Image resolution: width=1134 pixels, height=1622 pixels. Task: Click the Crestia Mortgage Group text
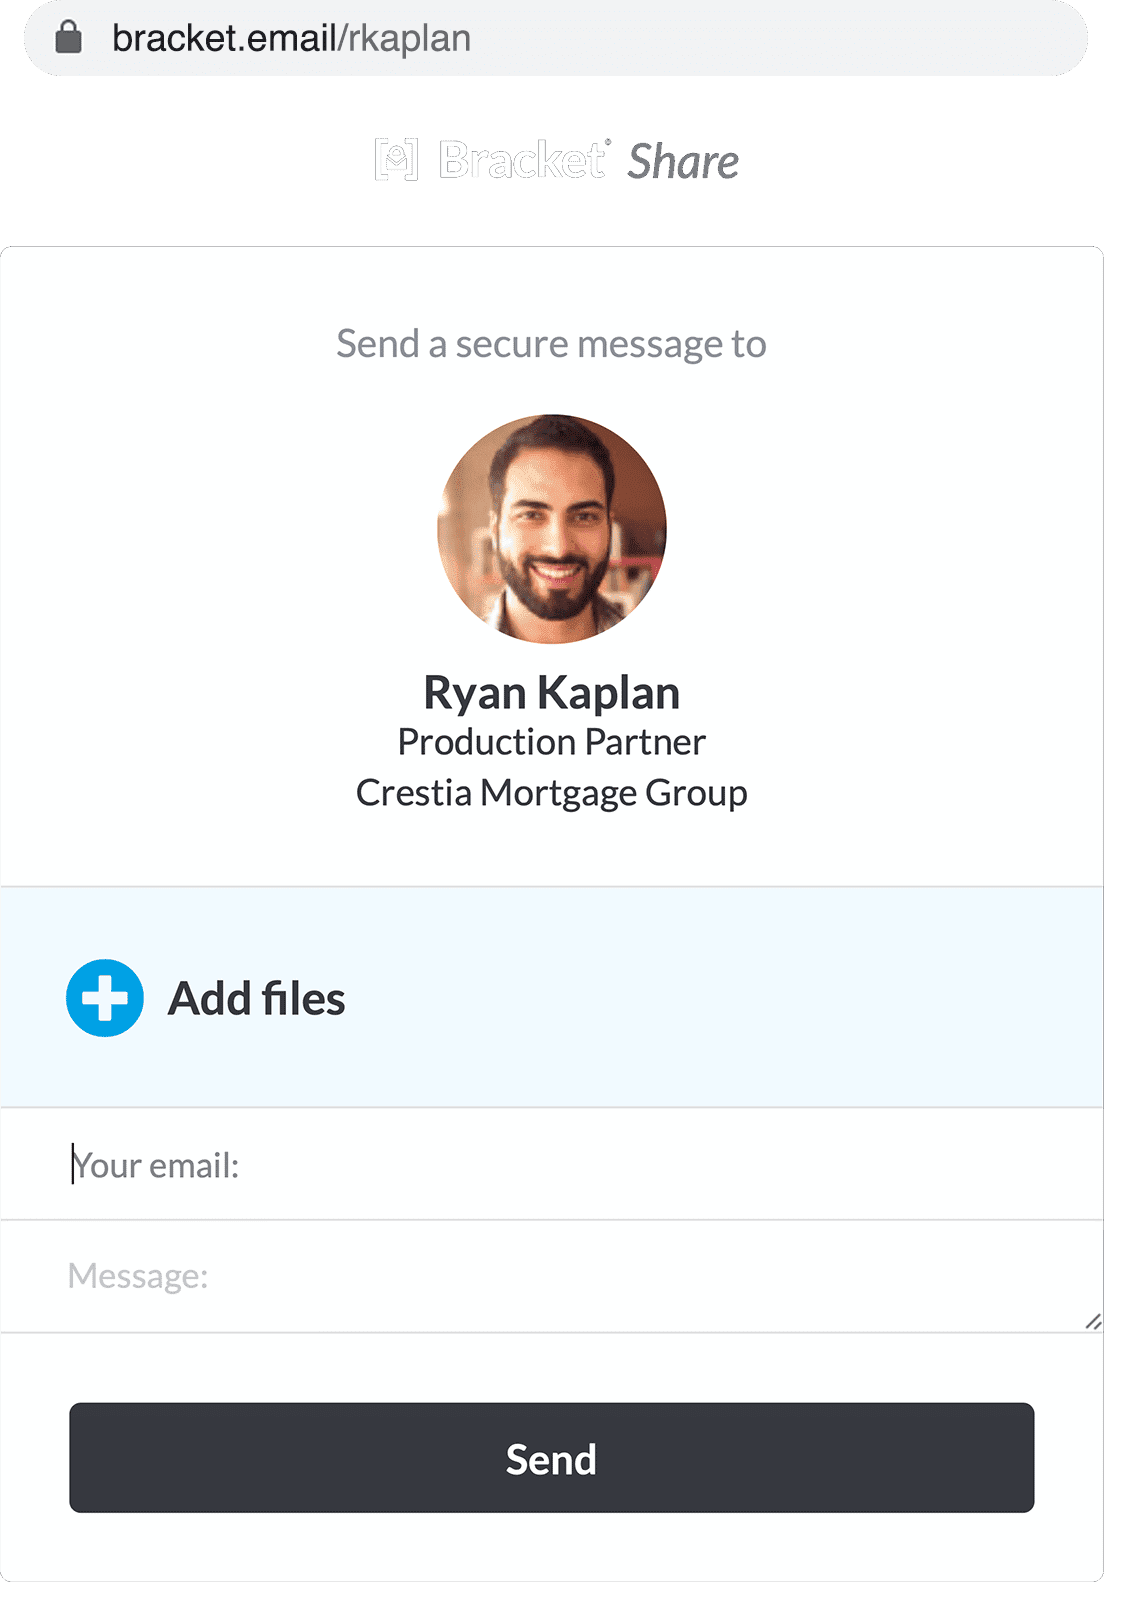pyautogui.click(x=552, y=793)
